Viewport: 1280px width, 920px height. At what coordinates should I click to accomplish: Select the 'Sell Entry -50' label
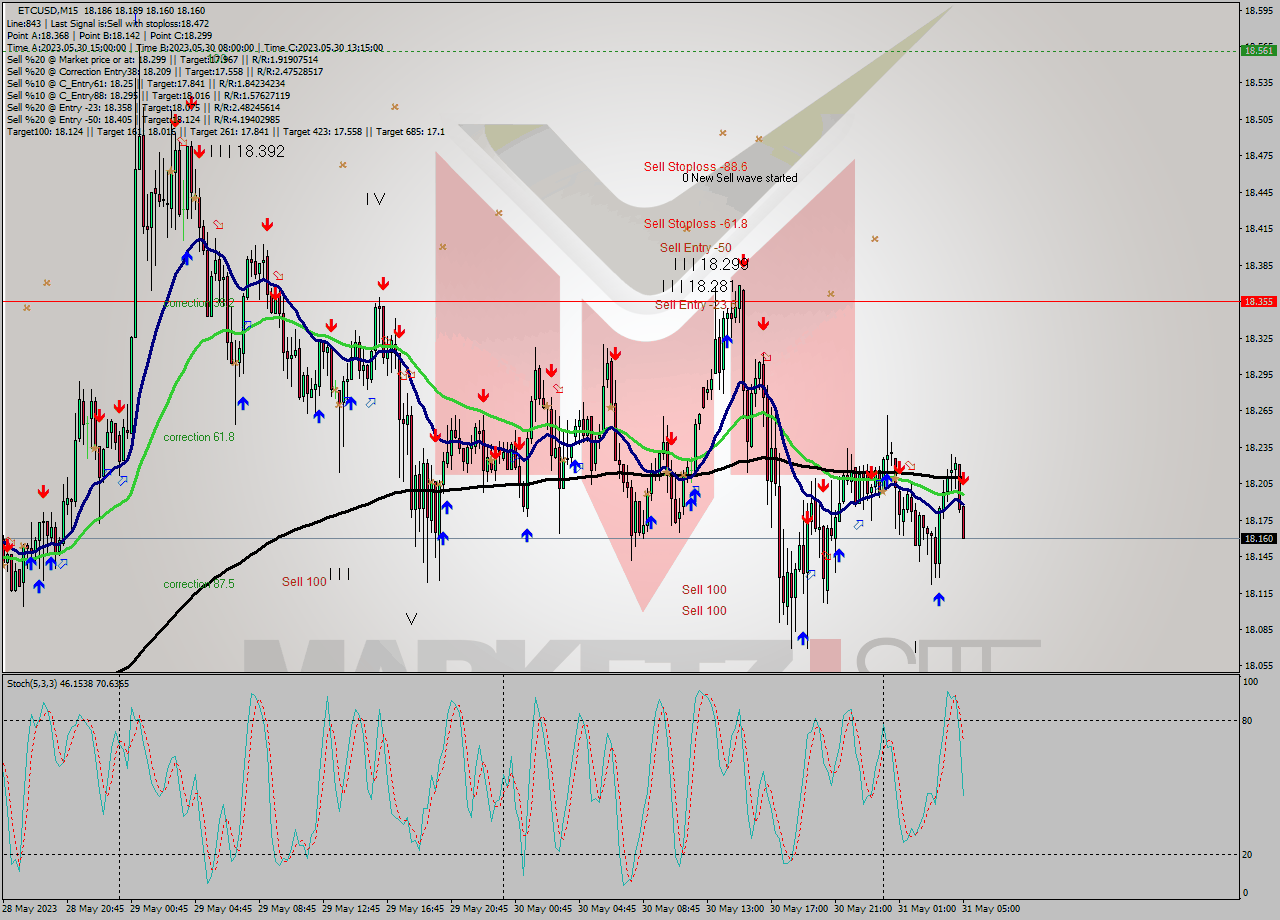coord(695,248)
